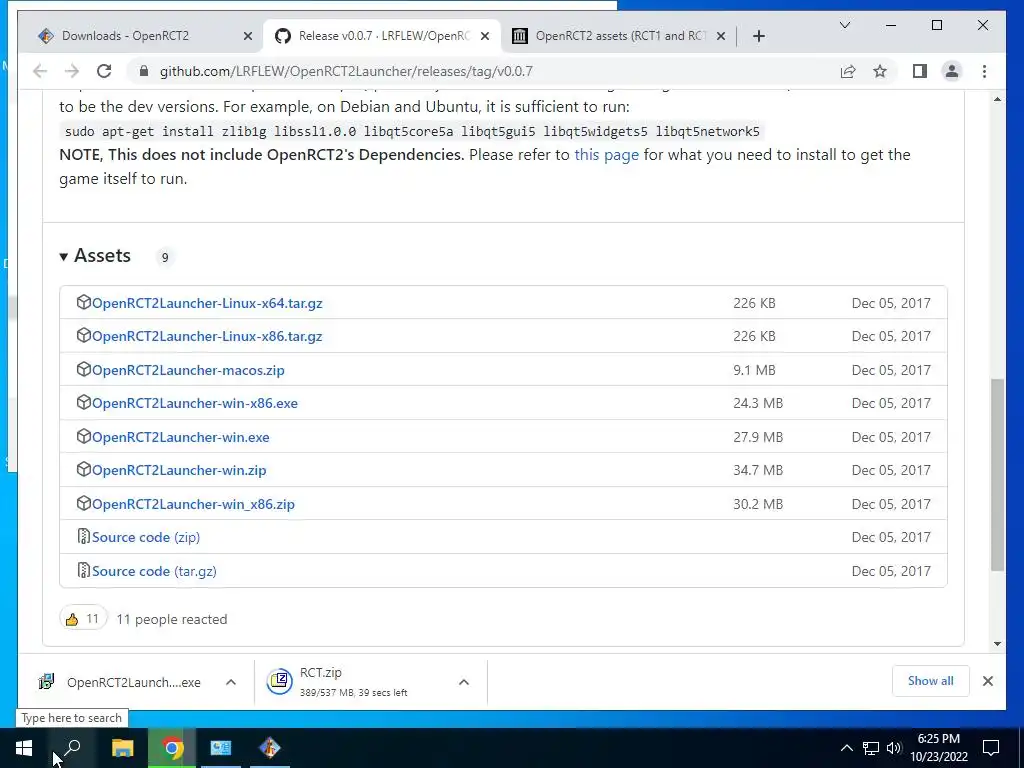Open the OpenRCT2 launcher taskbar icon
This screenshot has height=768, width=1024.
click(270, 748)
